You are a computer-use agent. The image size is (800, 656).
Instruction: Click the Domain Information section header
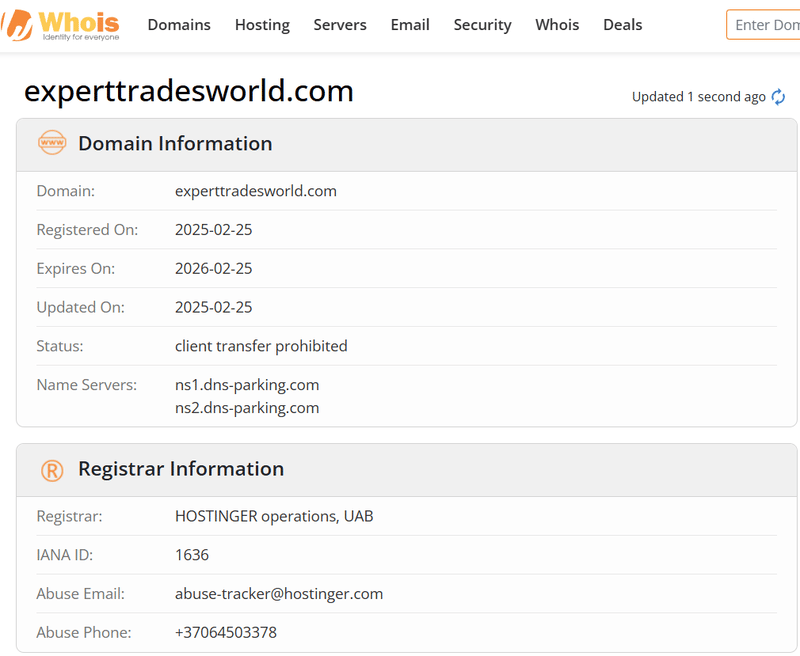coord(407,145)
